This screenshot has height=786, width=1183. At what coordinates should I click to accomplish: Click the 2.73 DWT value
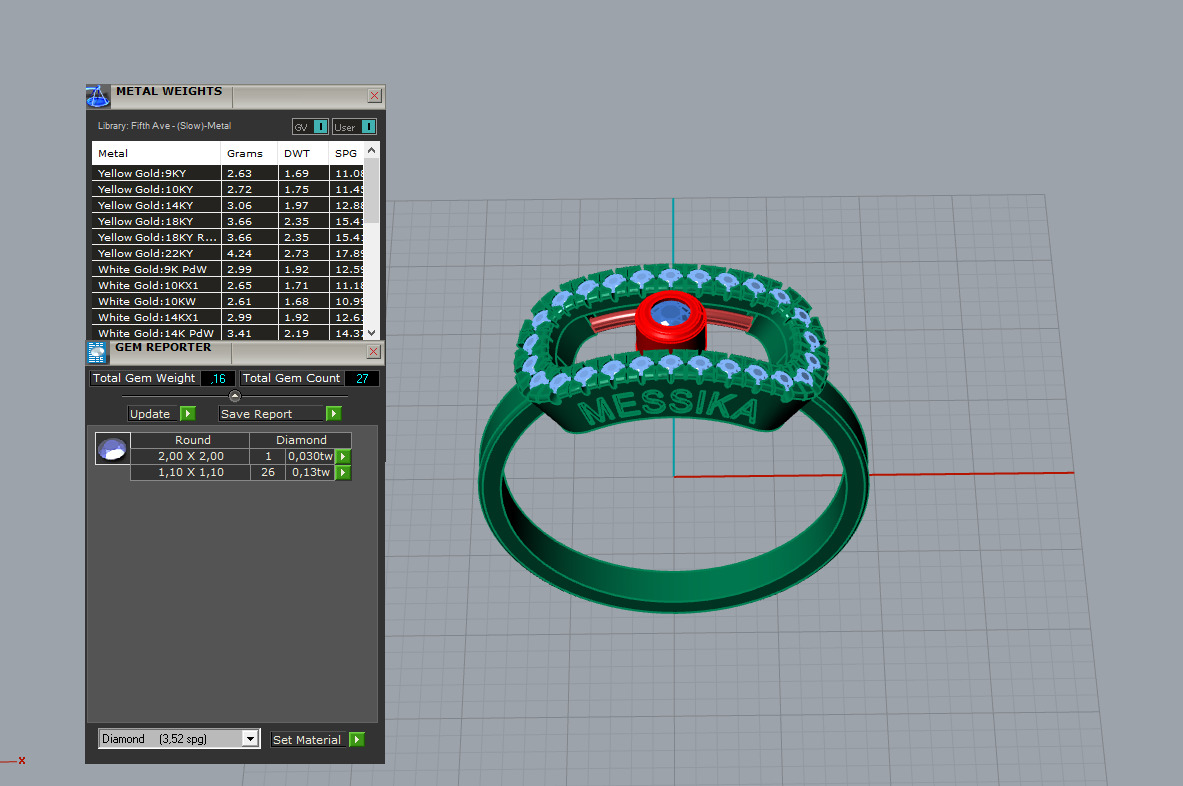point(297,253)
